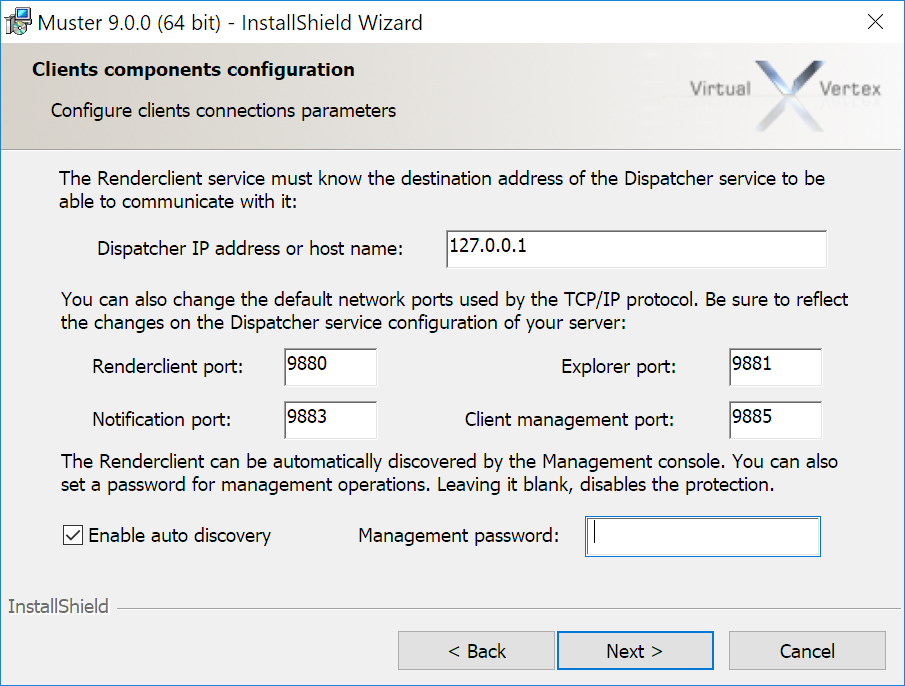The image size is (905, 686).
Task: Click the Management password label
Action: click(458, 536)
